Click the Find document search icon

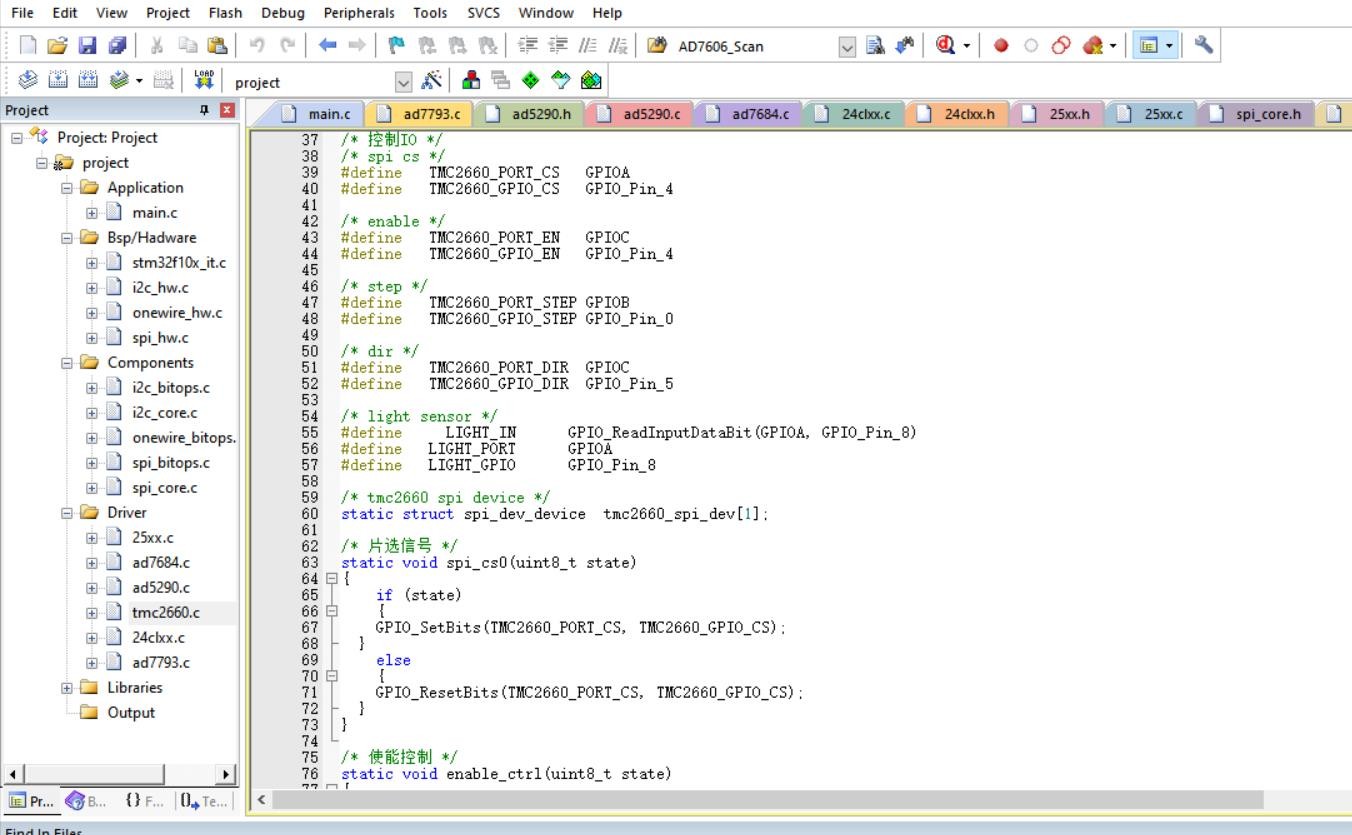pos(876,46)
